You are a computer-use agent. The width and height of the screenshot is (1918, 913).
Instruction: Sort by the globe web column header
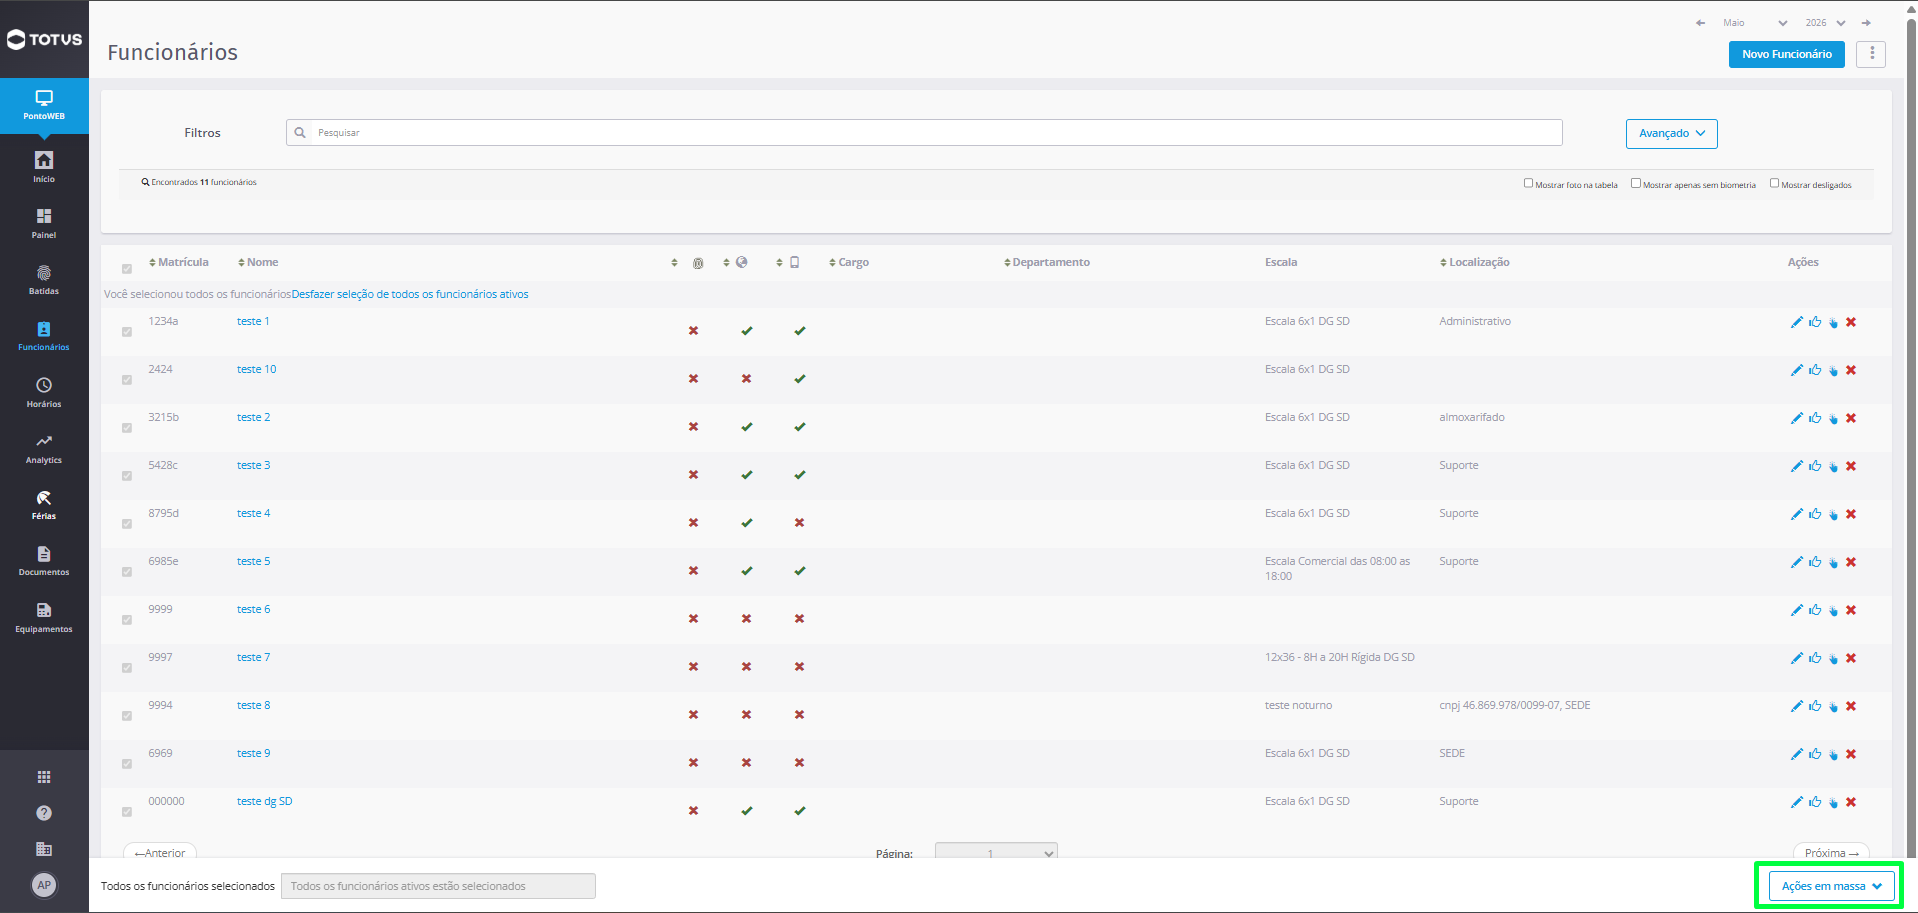coord(736,262)
